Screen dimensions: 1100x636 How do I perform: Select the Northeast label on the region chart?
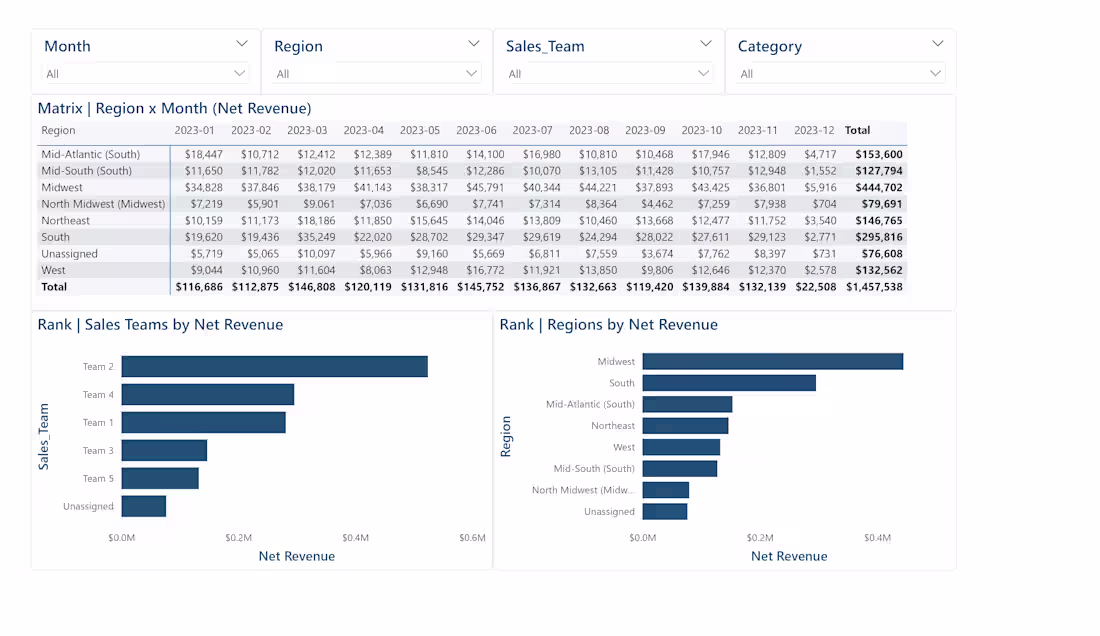pos(612,425)
